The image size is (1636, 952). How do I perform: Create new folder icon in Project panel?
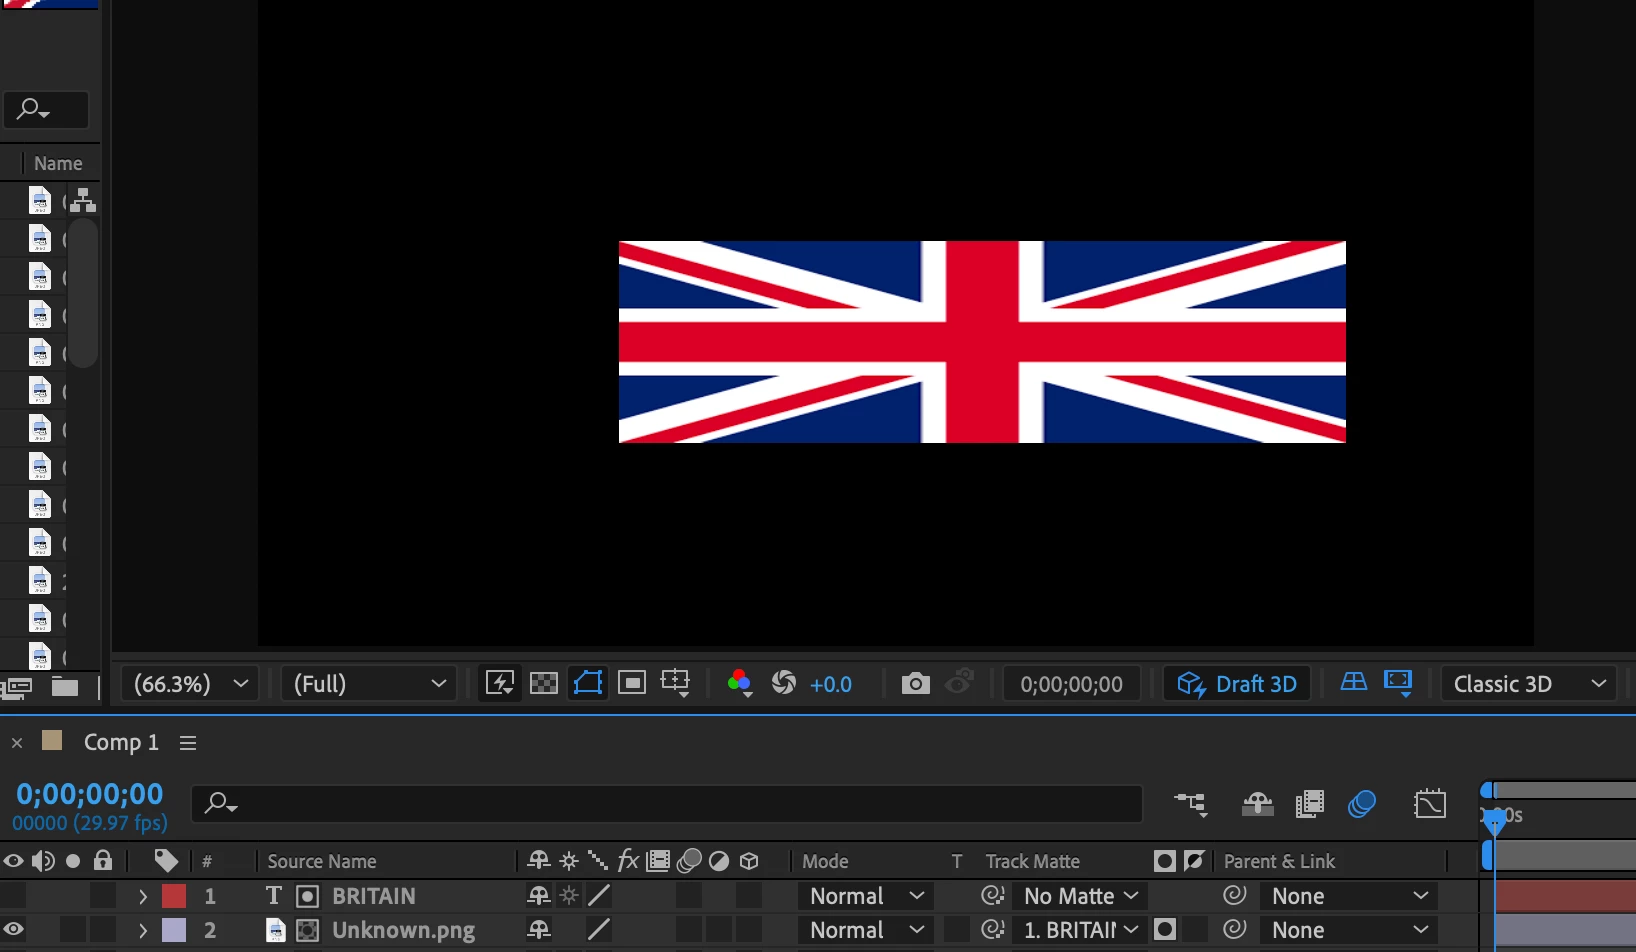pos(65,686)
